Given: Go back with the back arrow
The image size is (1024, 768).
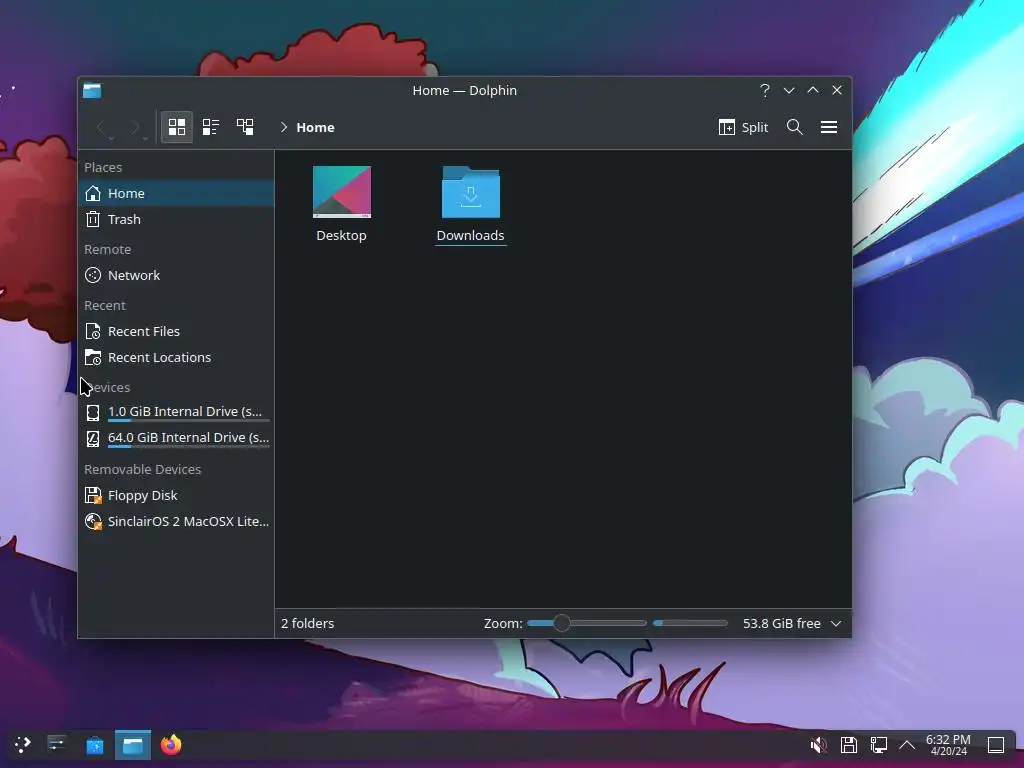Looking at the screenshot, I should tap(103, 127).
